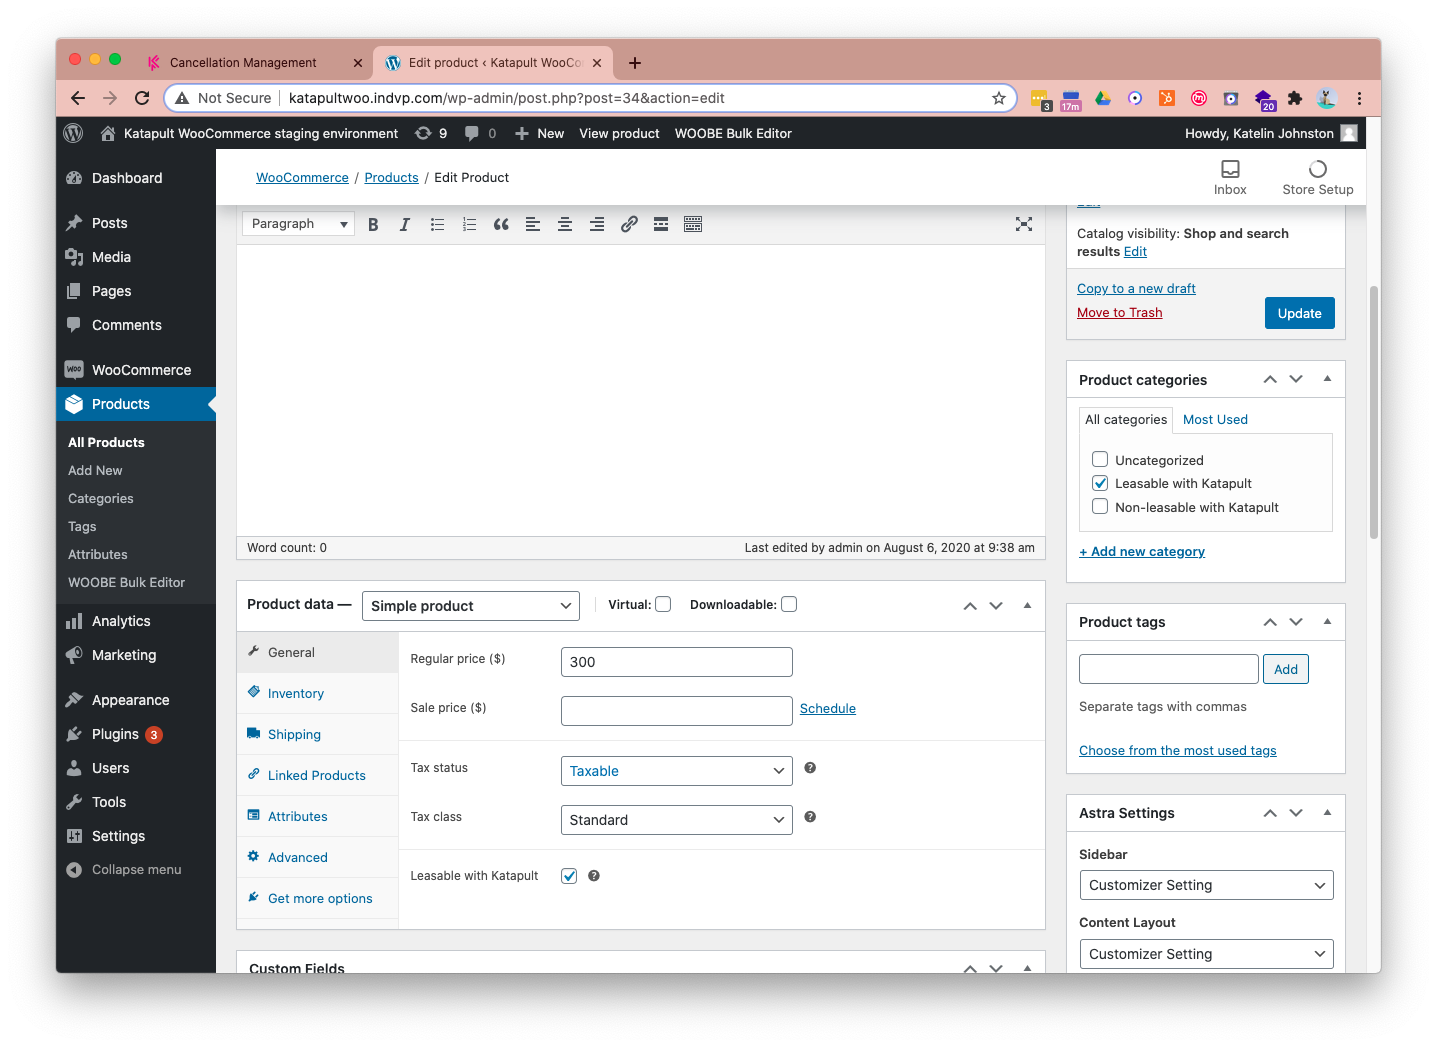Click the insert link icon in editor
Image resolution: width=1437 pixels, height=1047 pixels.
[x=629, y=224]
